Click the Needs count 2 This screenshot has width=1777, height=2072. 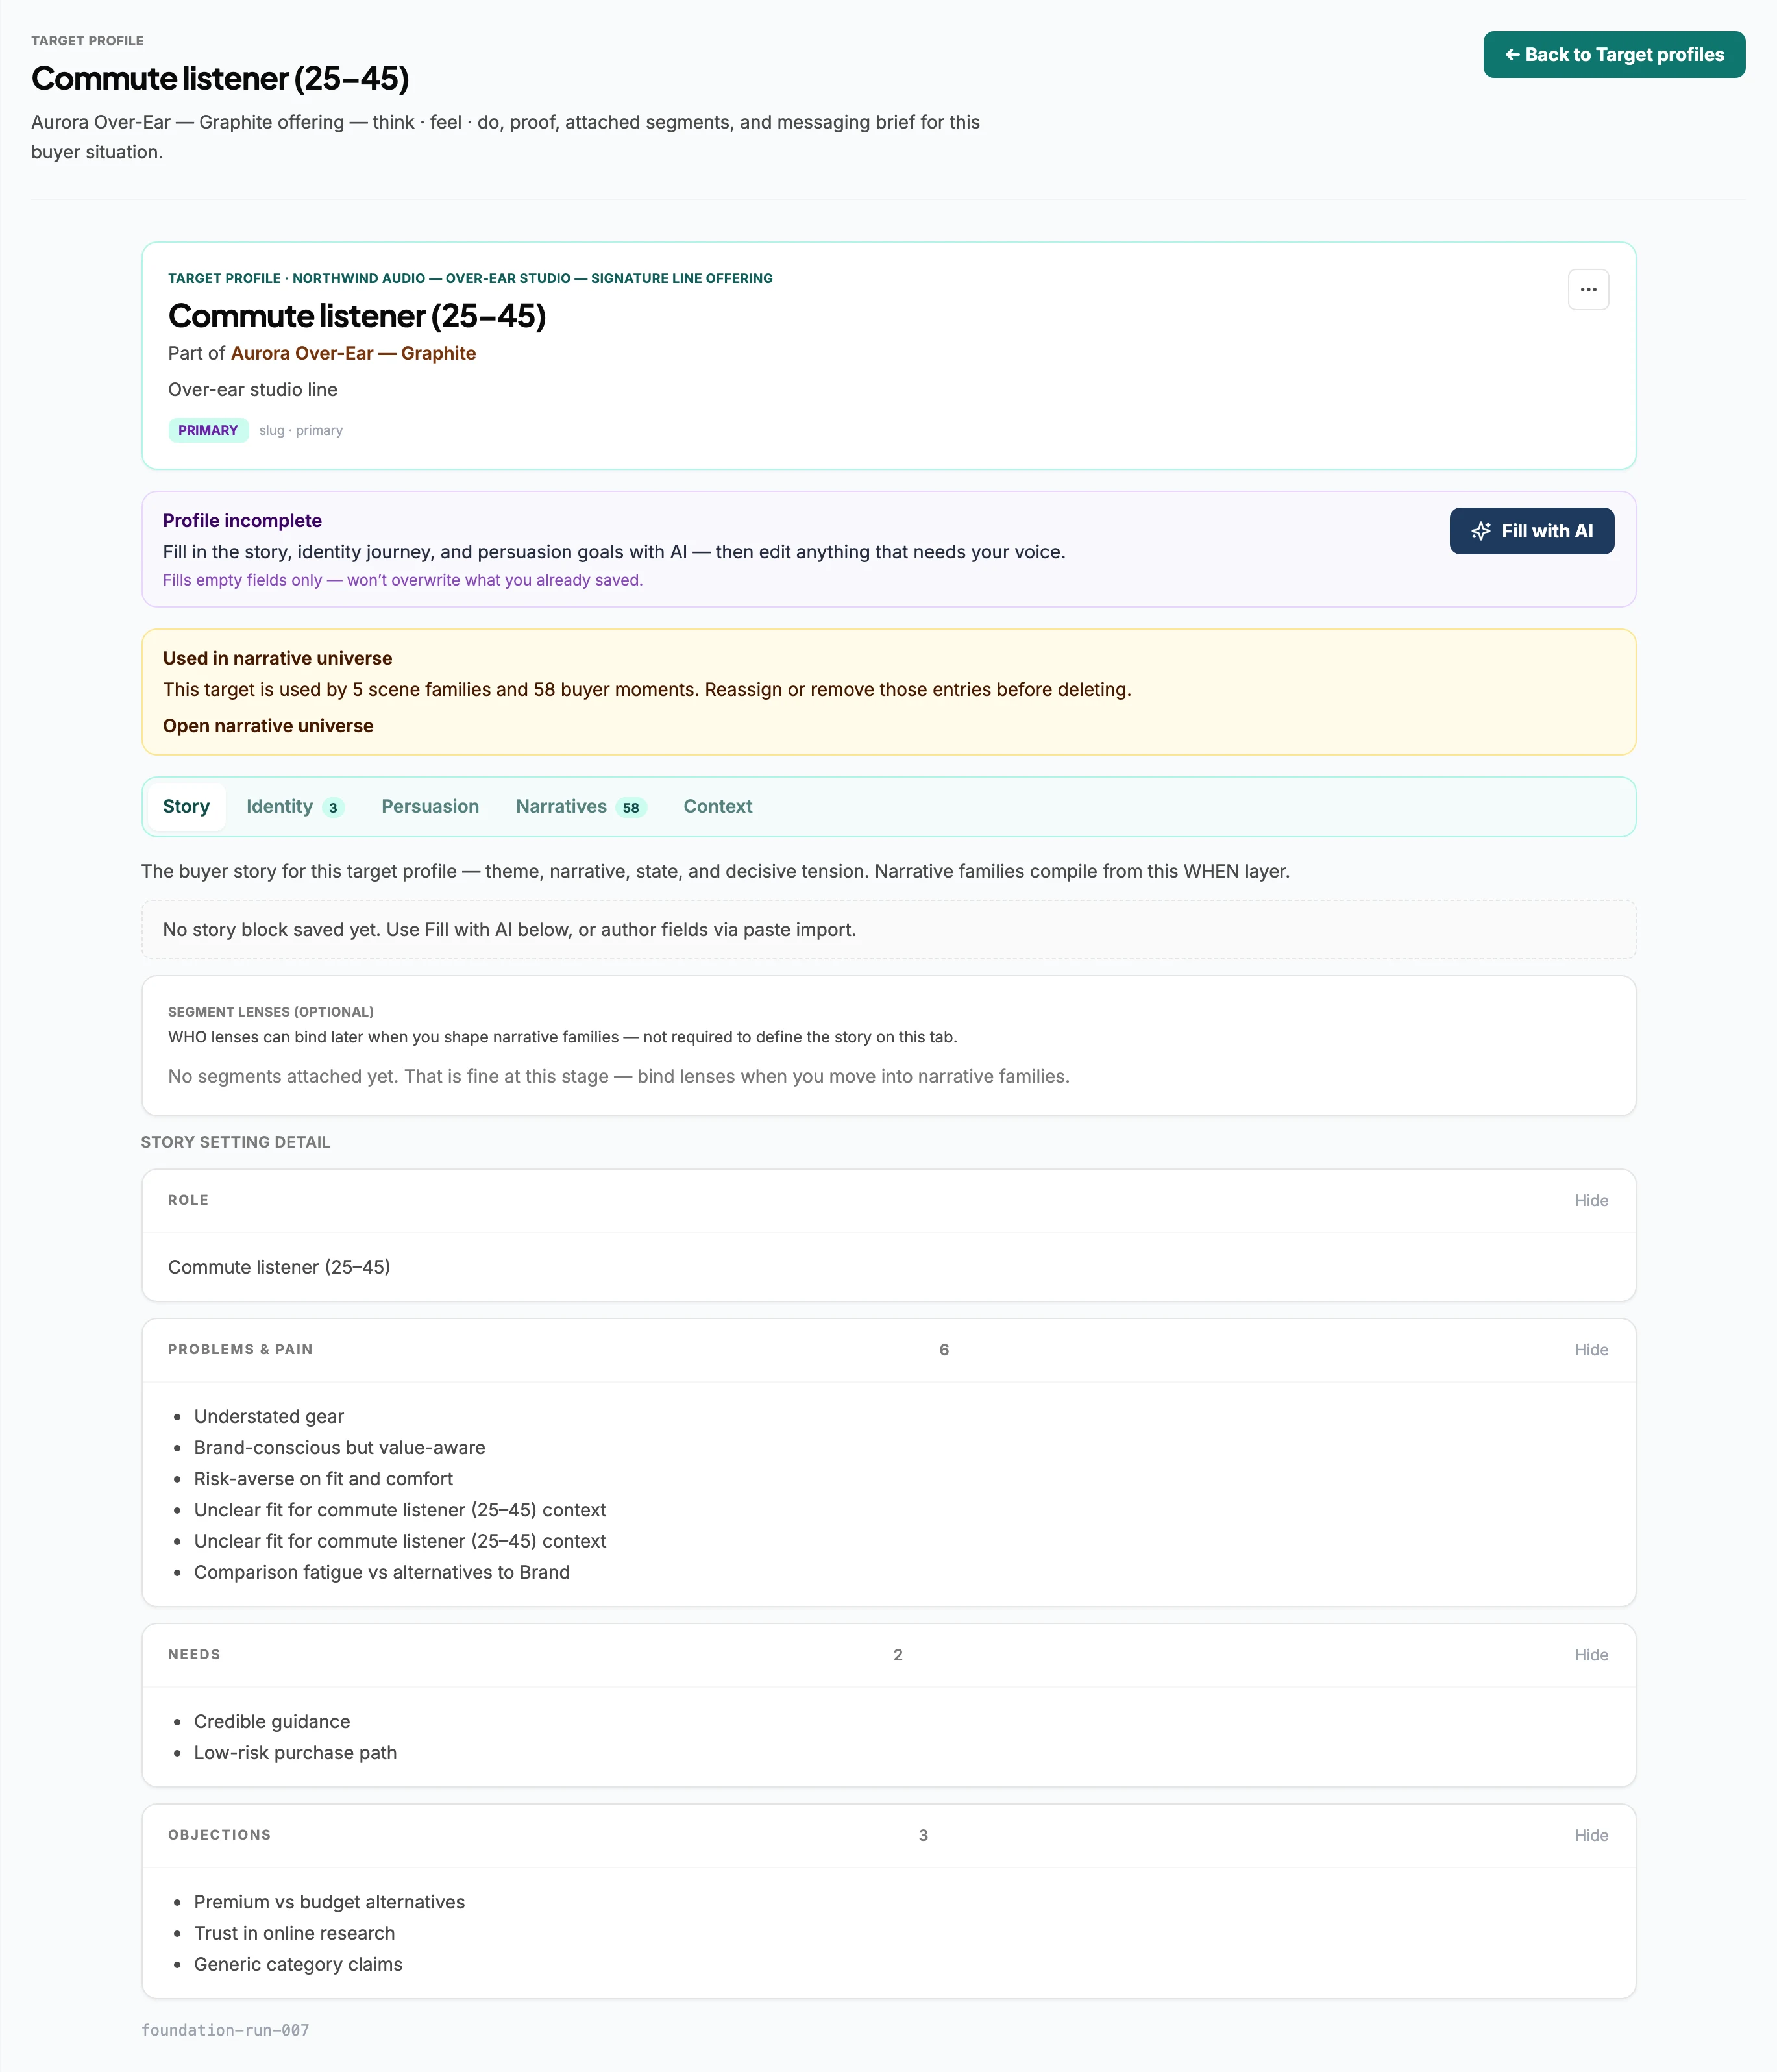pos(898,1655)
